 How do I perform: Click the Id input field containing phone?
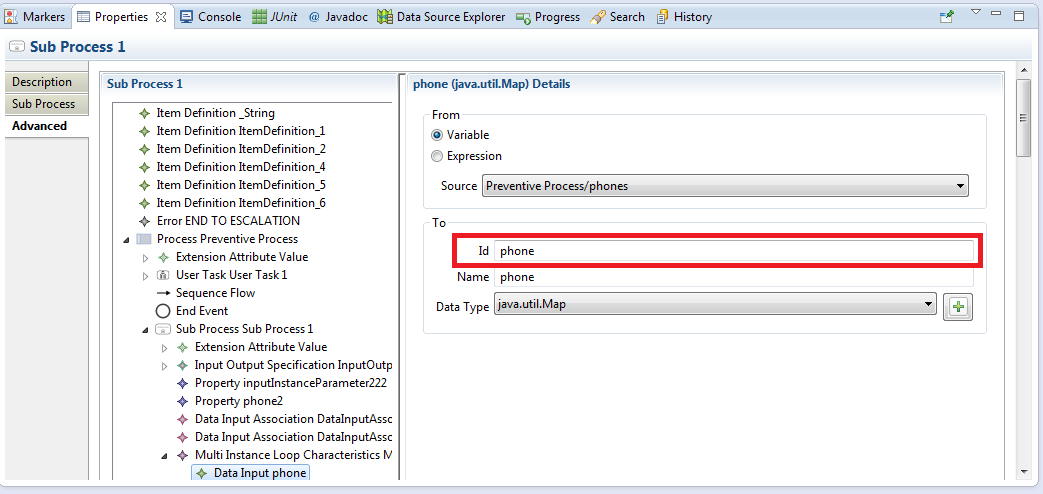pos(734,251)
